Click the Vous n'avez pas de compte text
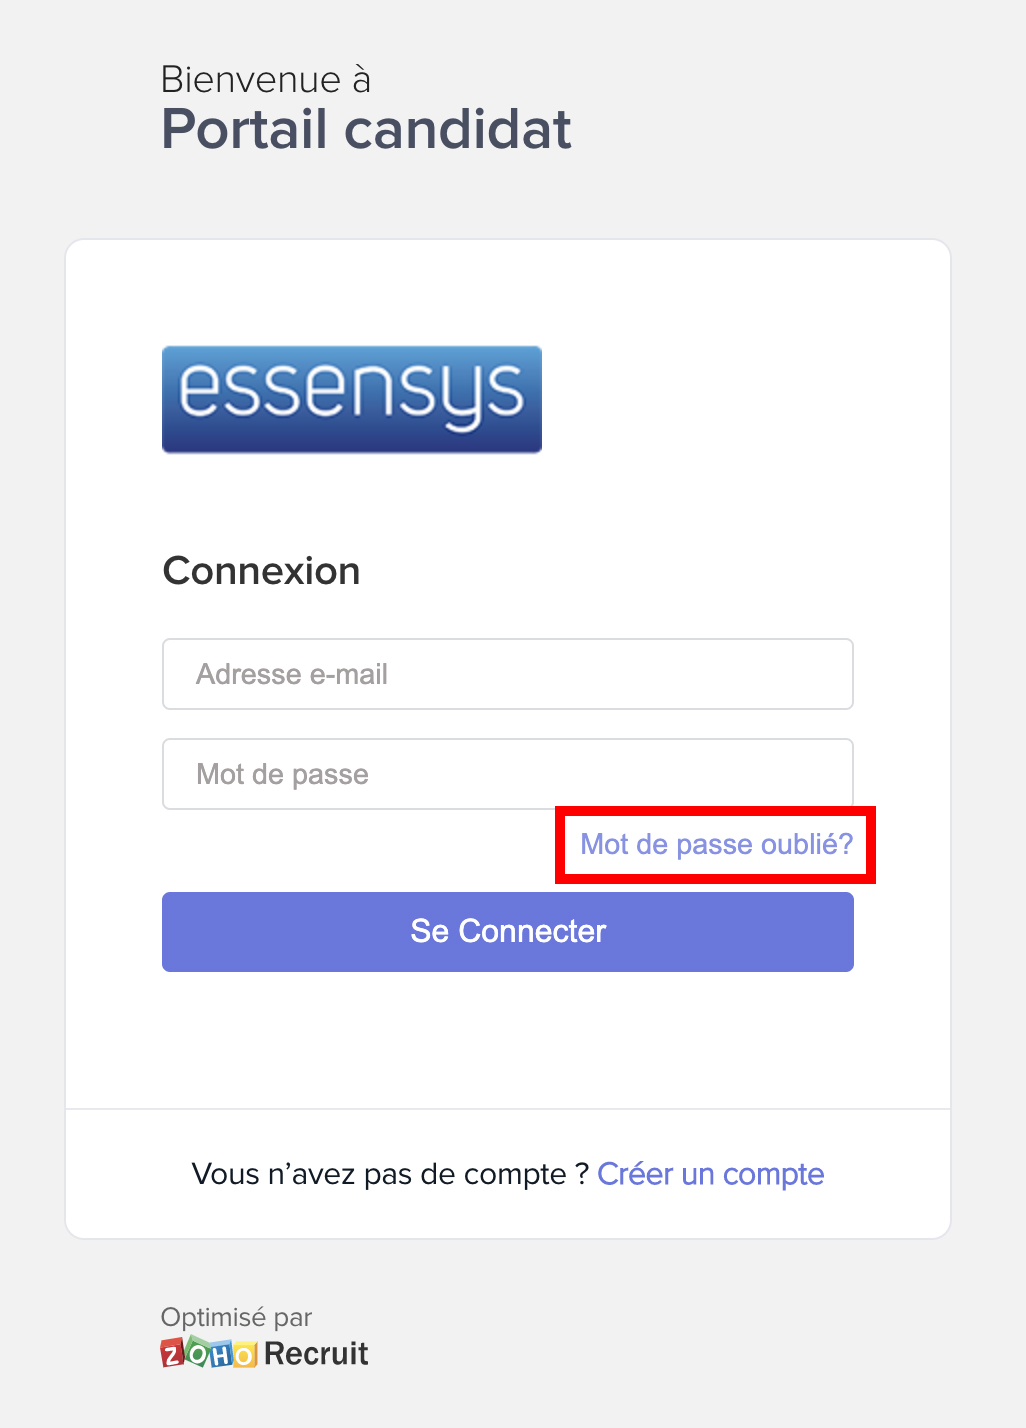Viewport: 1026px width, 1428px height. 388,1174
